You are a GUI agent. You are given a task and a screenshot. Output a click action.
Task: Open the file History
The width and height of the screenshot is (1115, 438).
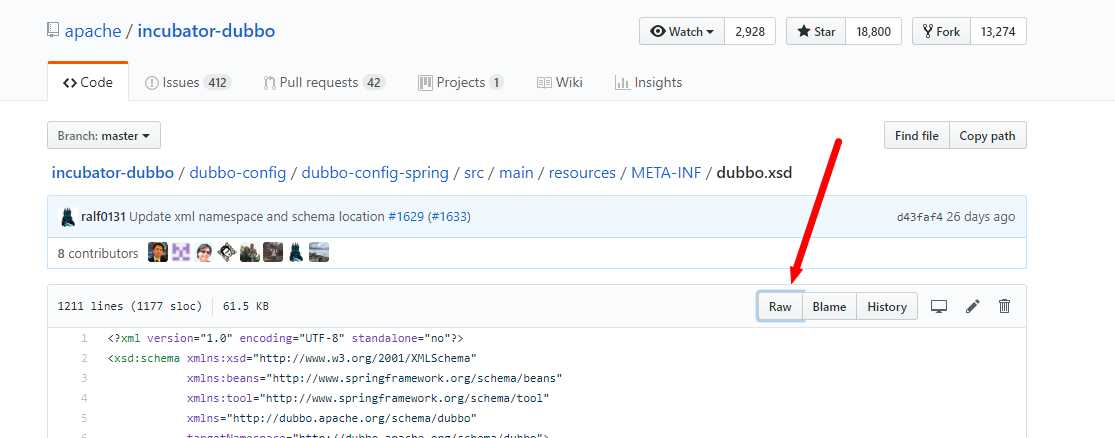[x=887, y=306]
